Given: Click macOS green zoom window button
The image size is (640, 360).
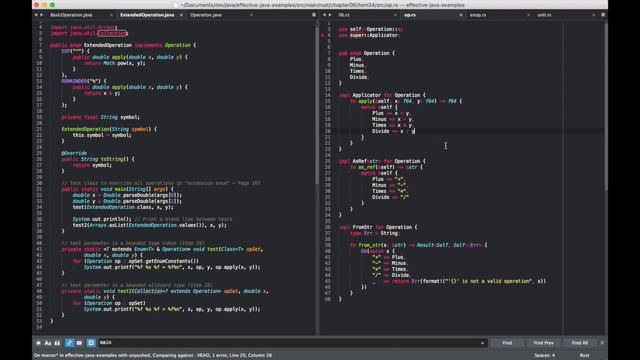Looking at the screenshot, I should pos(52,5).
